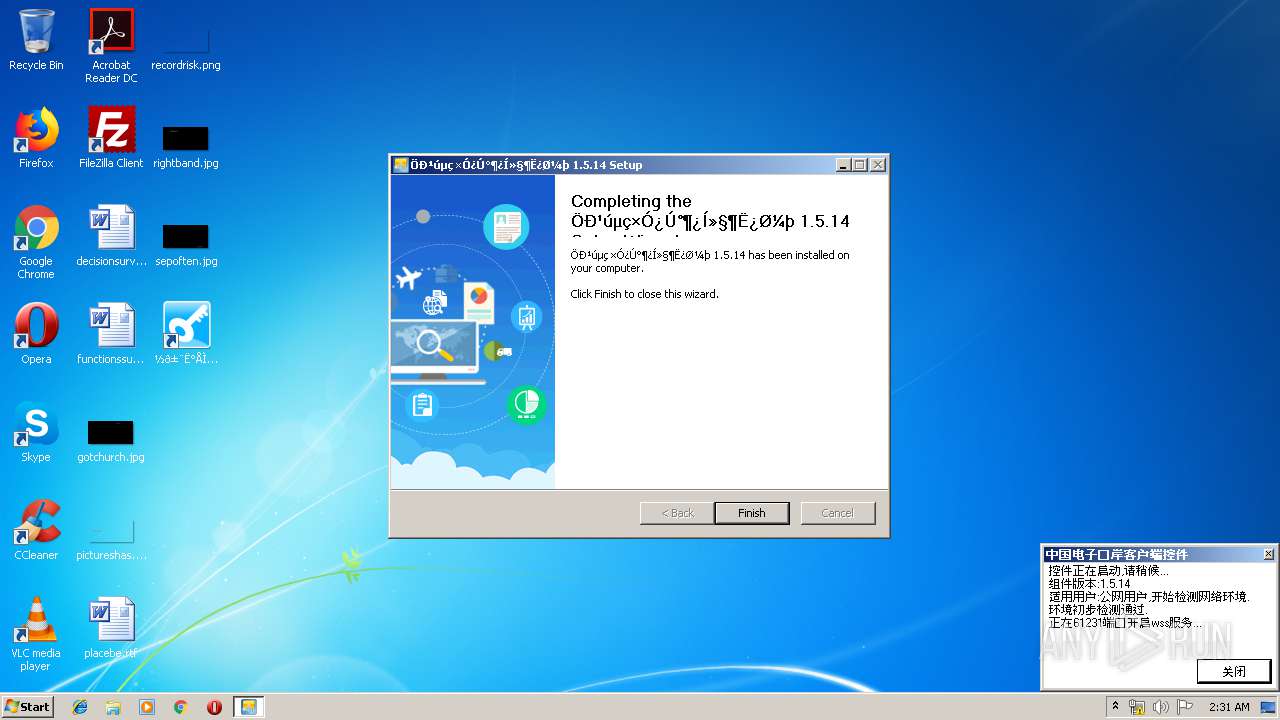
Task: Select the decisionsurv Word document icon
Action: [x=111, y=236]
